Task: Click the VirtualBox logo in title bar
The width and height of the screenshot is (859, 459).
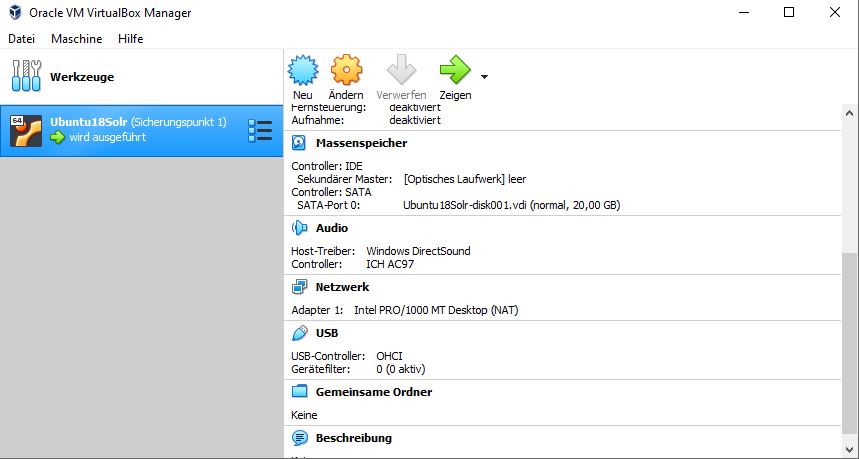Action: pos(15,12)
